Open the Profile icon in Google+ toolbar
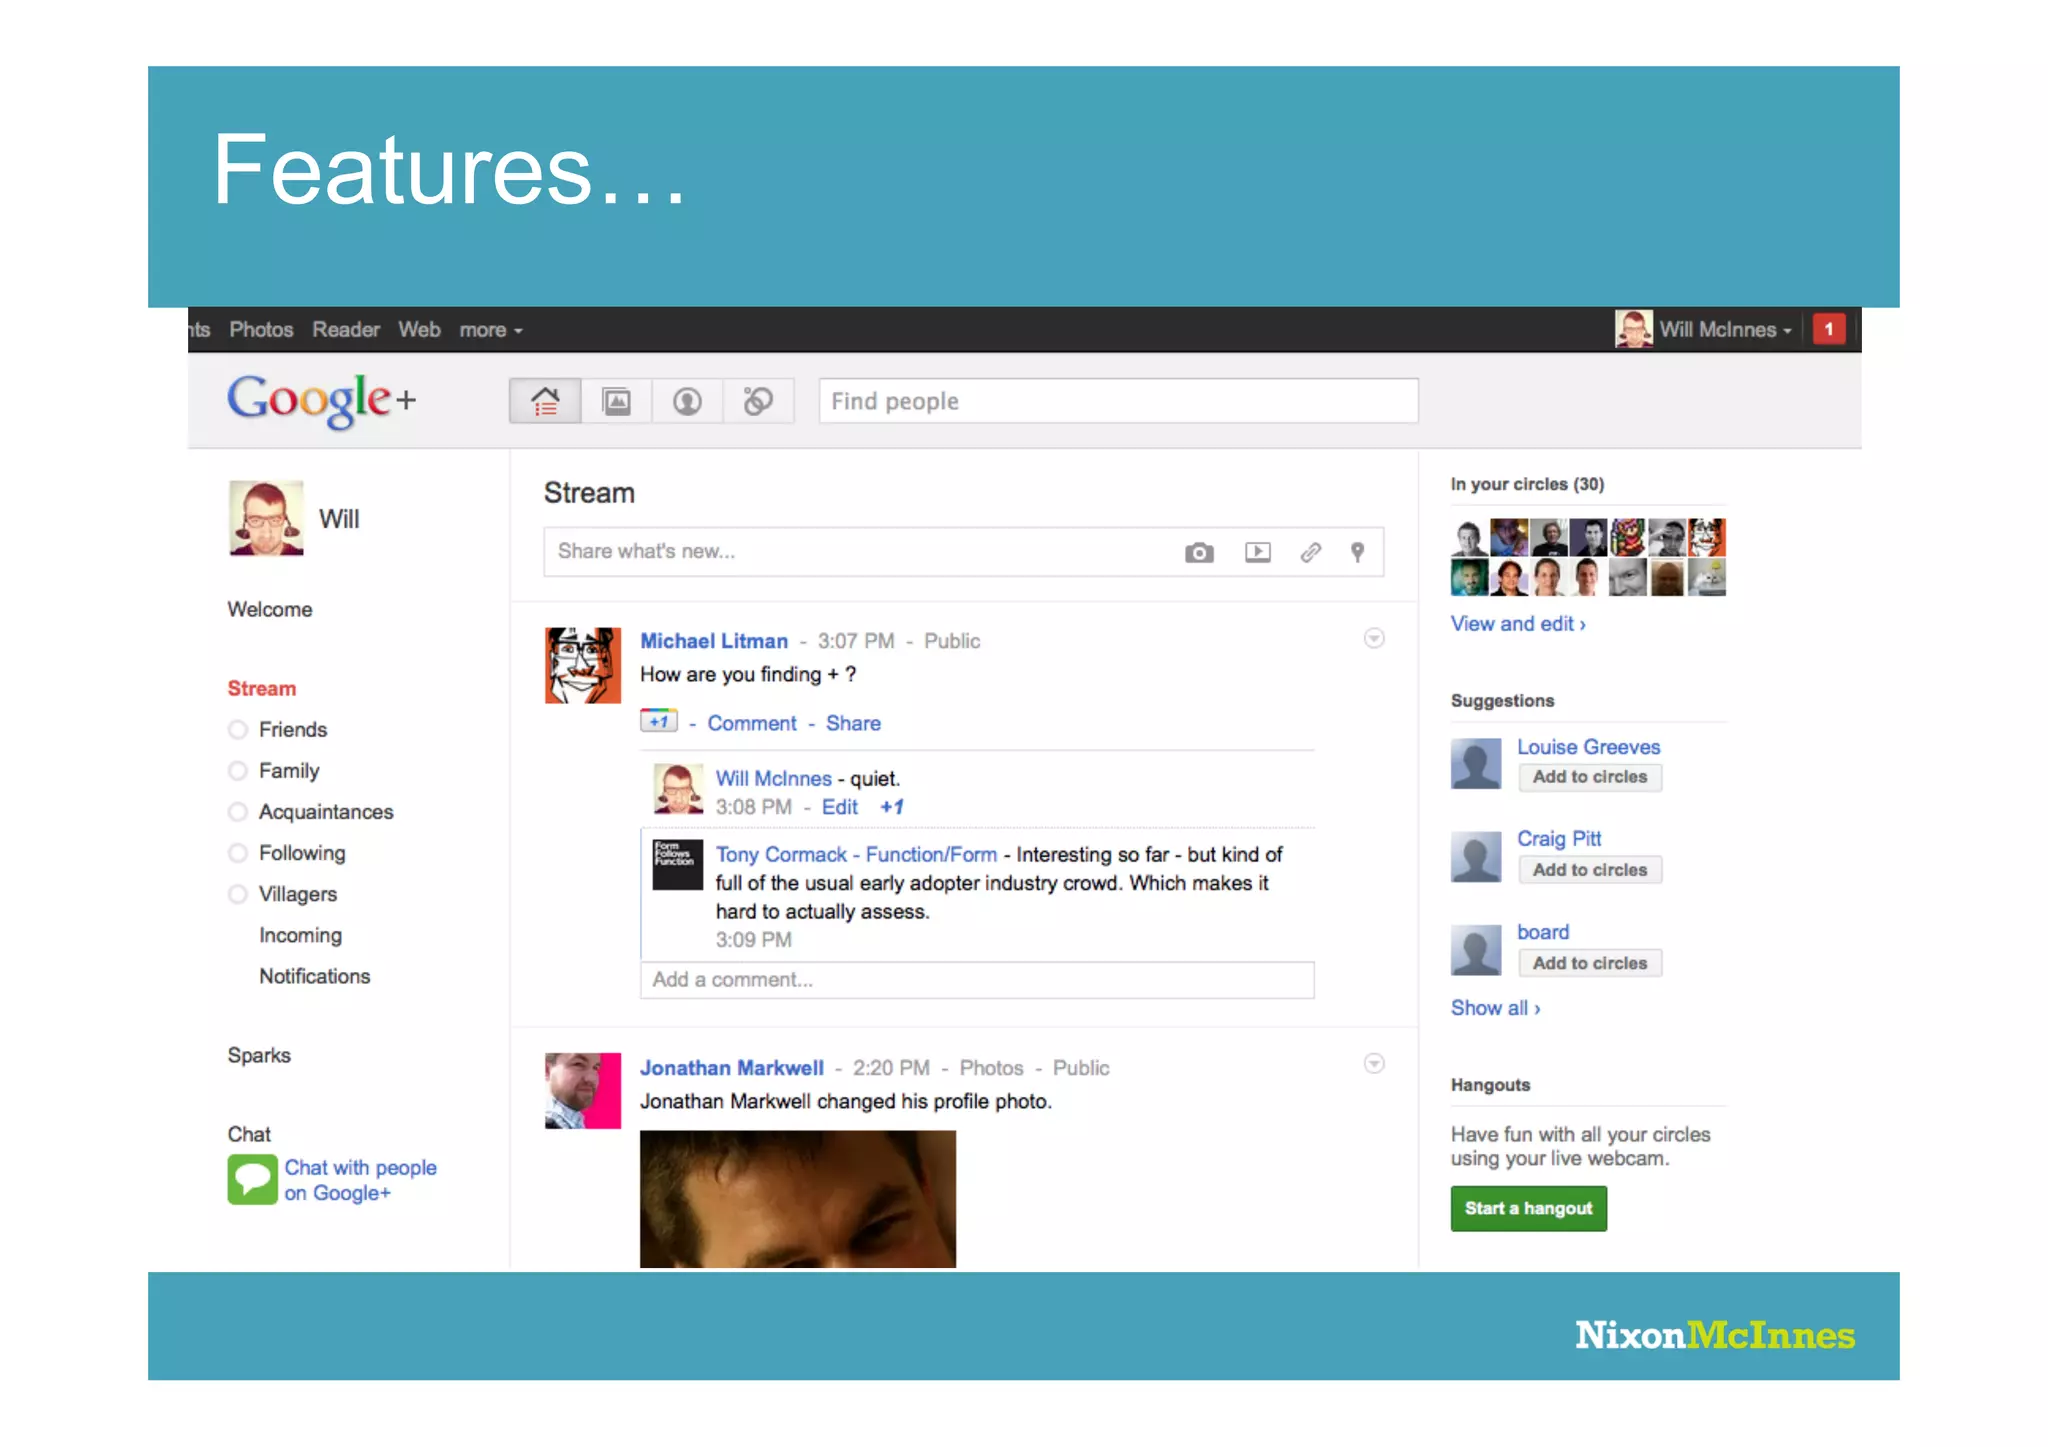2048x1447 pixels. coord(687,401)
